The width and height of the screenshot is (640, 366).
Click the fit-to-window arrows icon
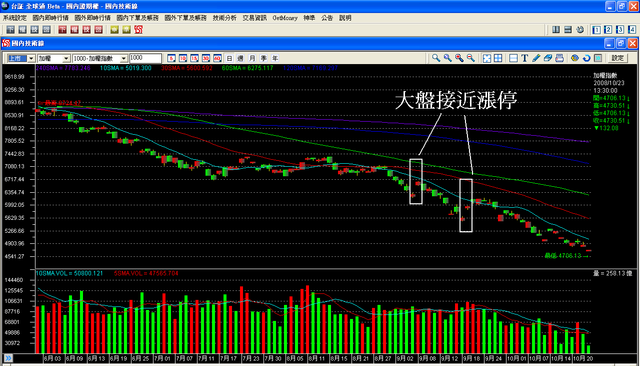[x=487, y=58]
